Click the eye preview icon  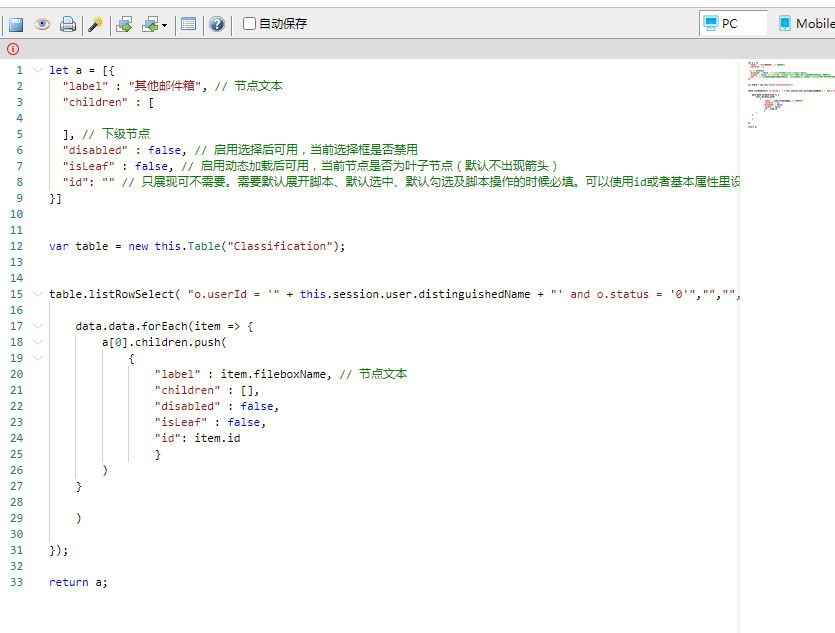point(42,24)
